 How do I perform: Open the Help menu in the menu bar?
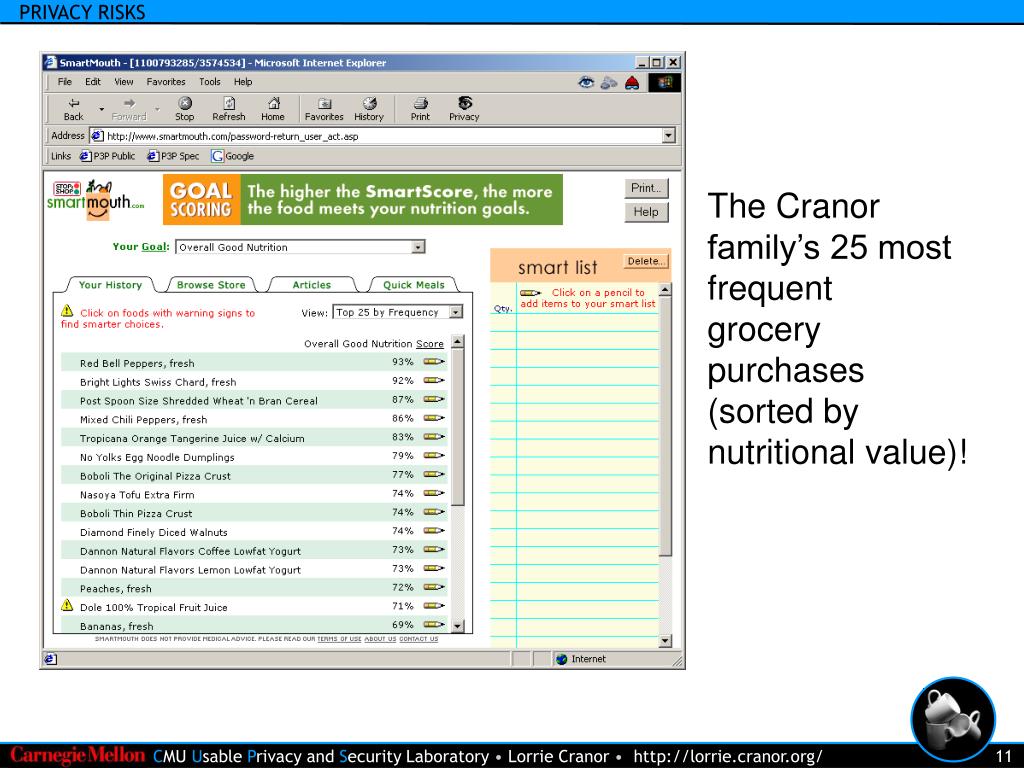(243, 82)
